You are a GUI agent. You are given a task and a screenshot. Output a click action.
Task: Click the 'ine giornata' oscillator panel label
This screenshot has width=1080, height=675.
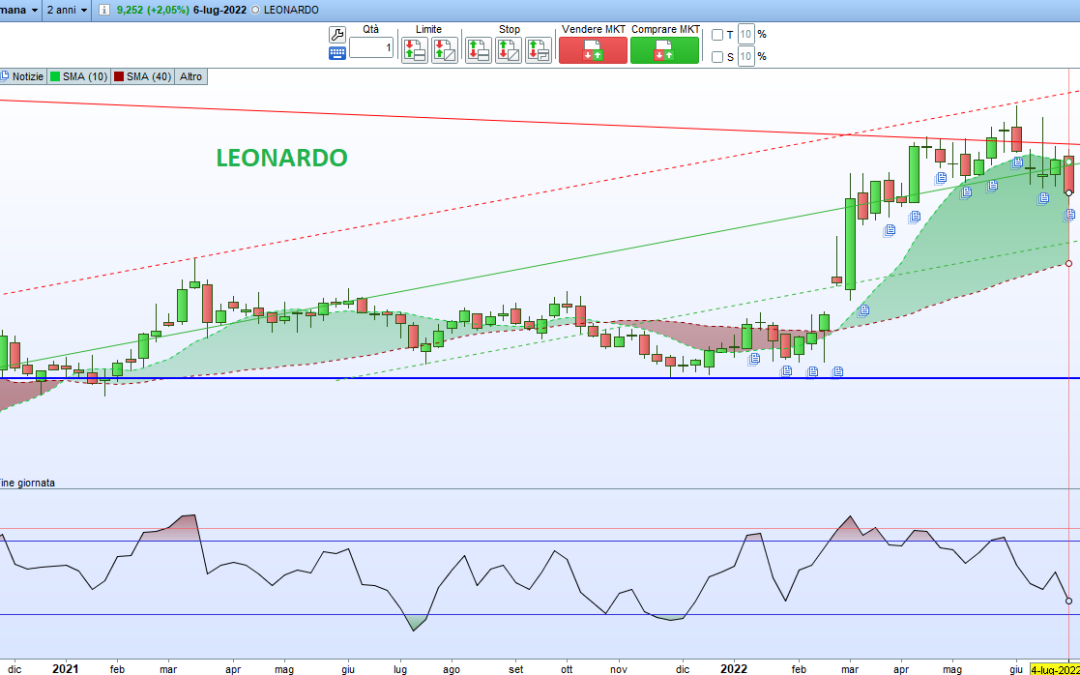(x=28, y=483)
